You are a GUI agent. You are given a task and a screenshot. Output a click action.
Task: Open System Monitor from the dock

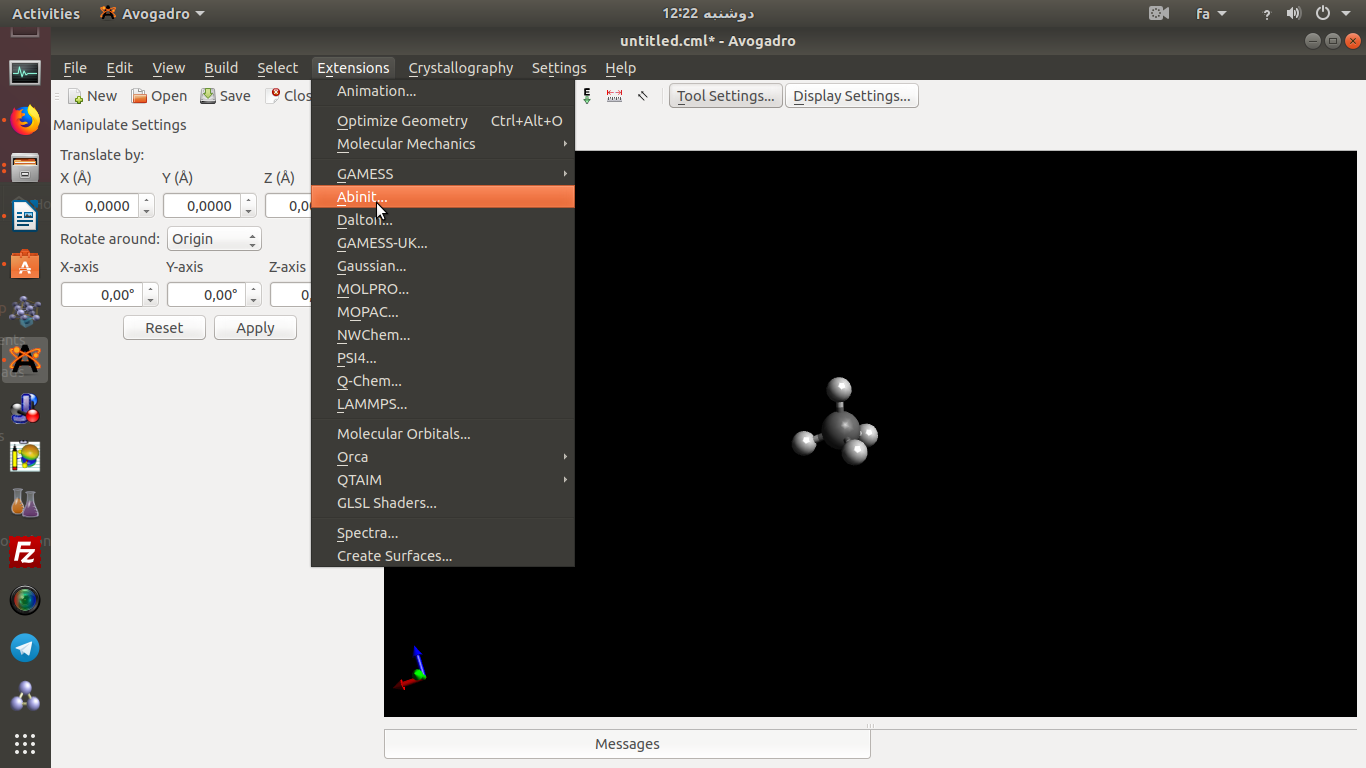tap(25, 73)
